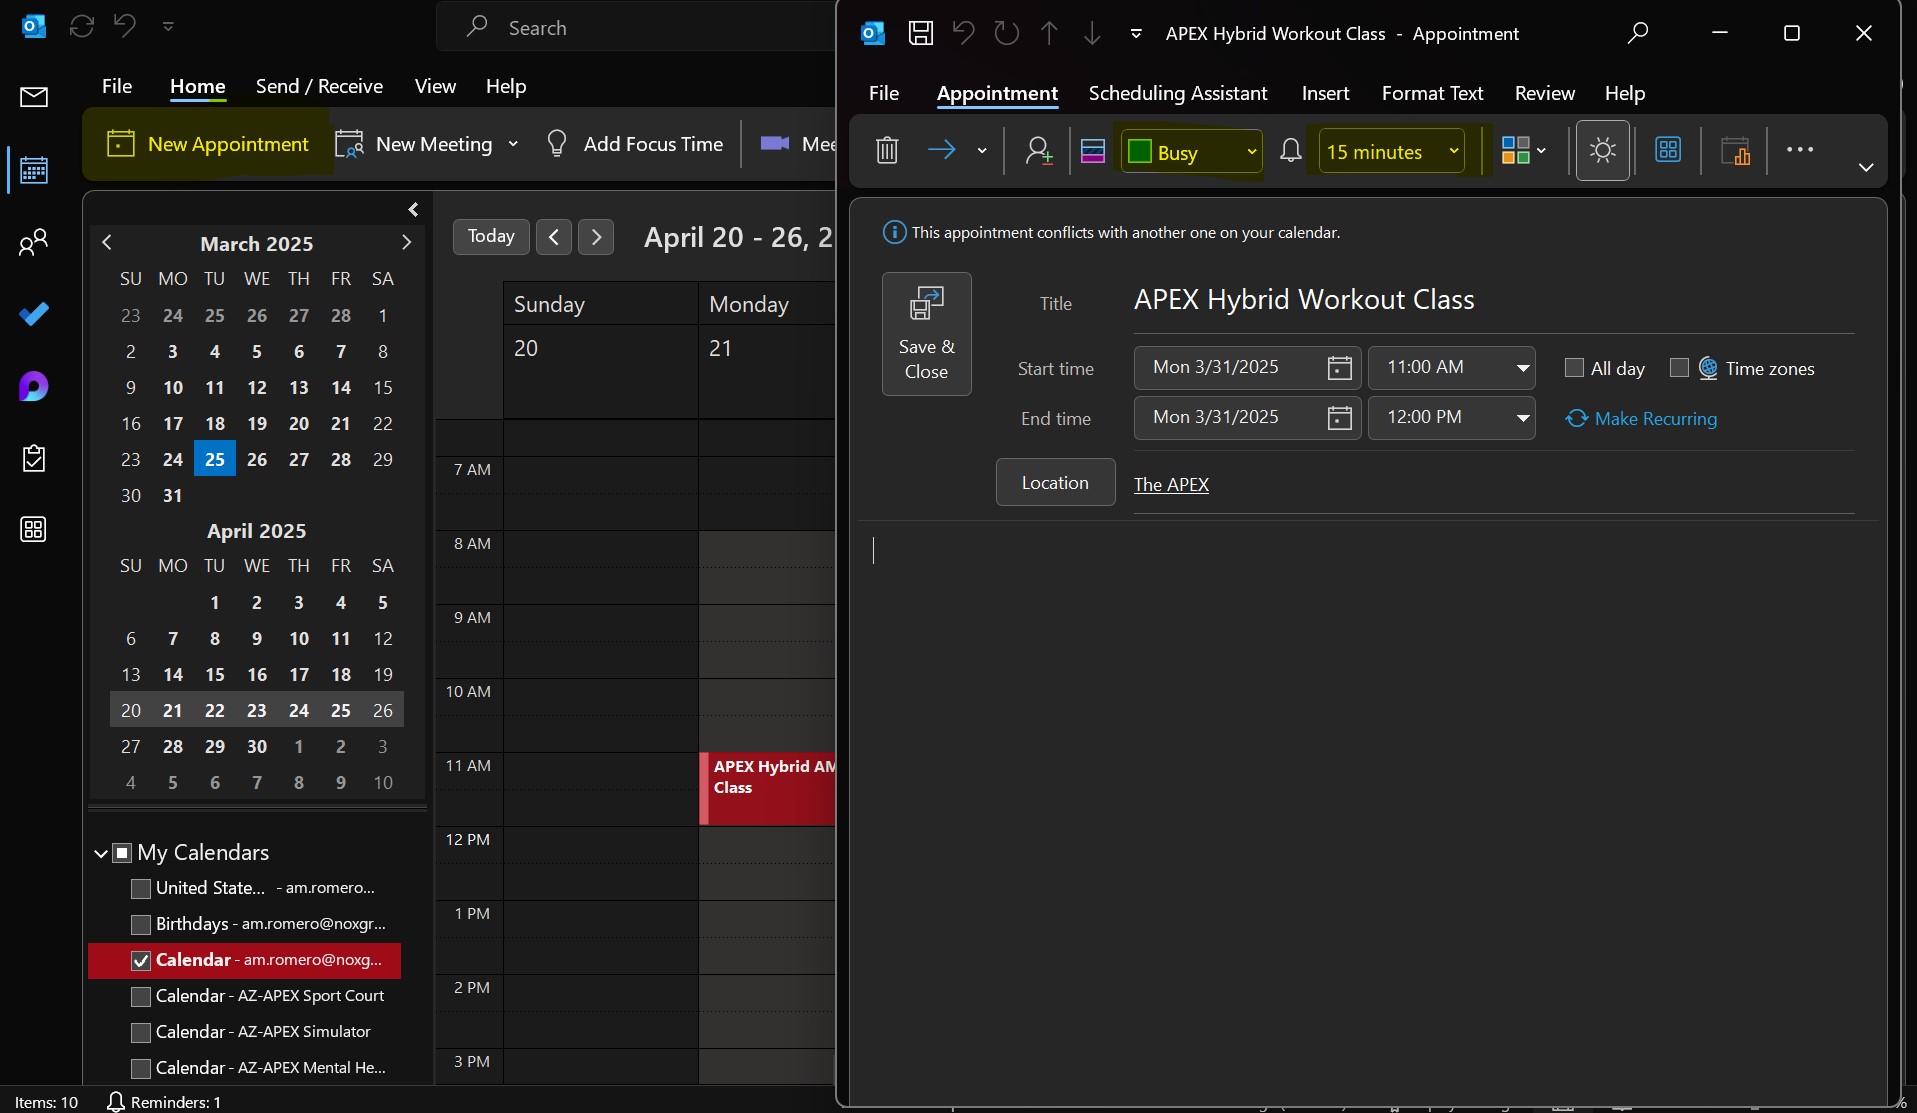
Task: Click Save & Close button
Action: coord(927,334)
